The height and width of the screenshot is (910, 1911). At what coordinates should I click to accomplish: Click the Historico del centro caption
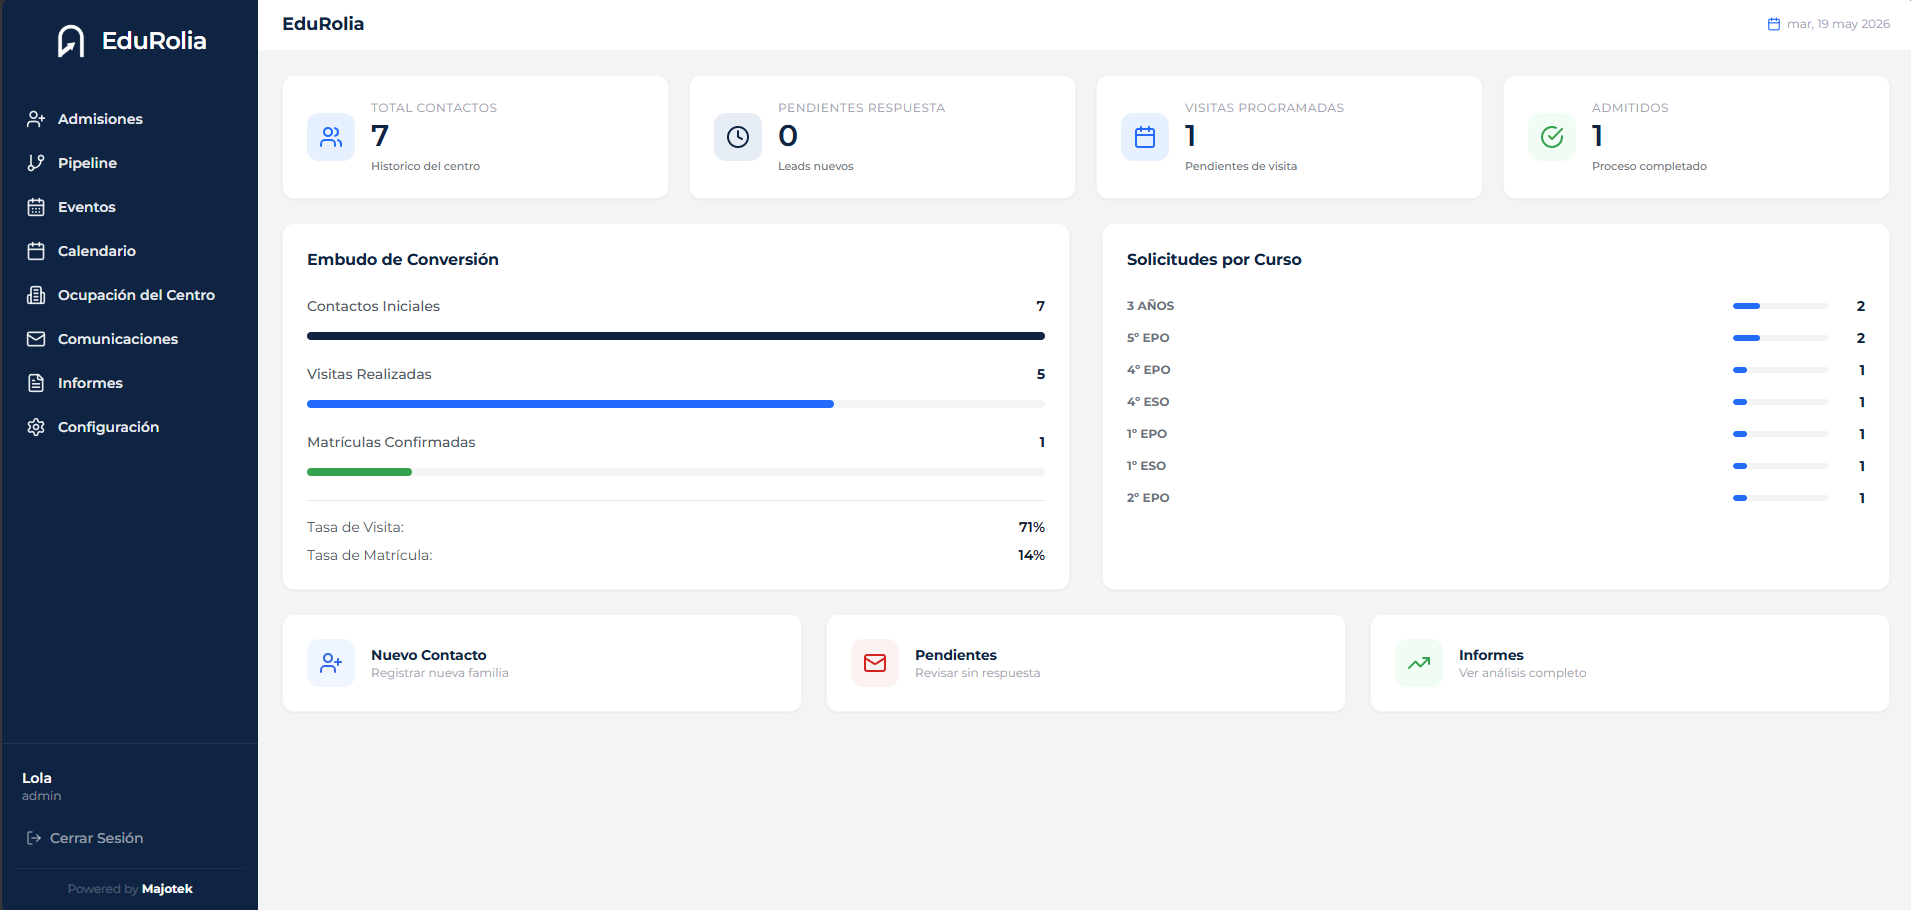click(x=425, y=166)
